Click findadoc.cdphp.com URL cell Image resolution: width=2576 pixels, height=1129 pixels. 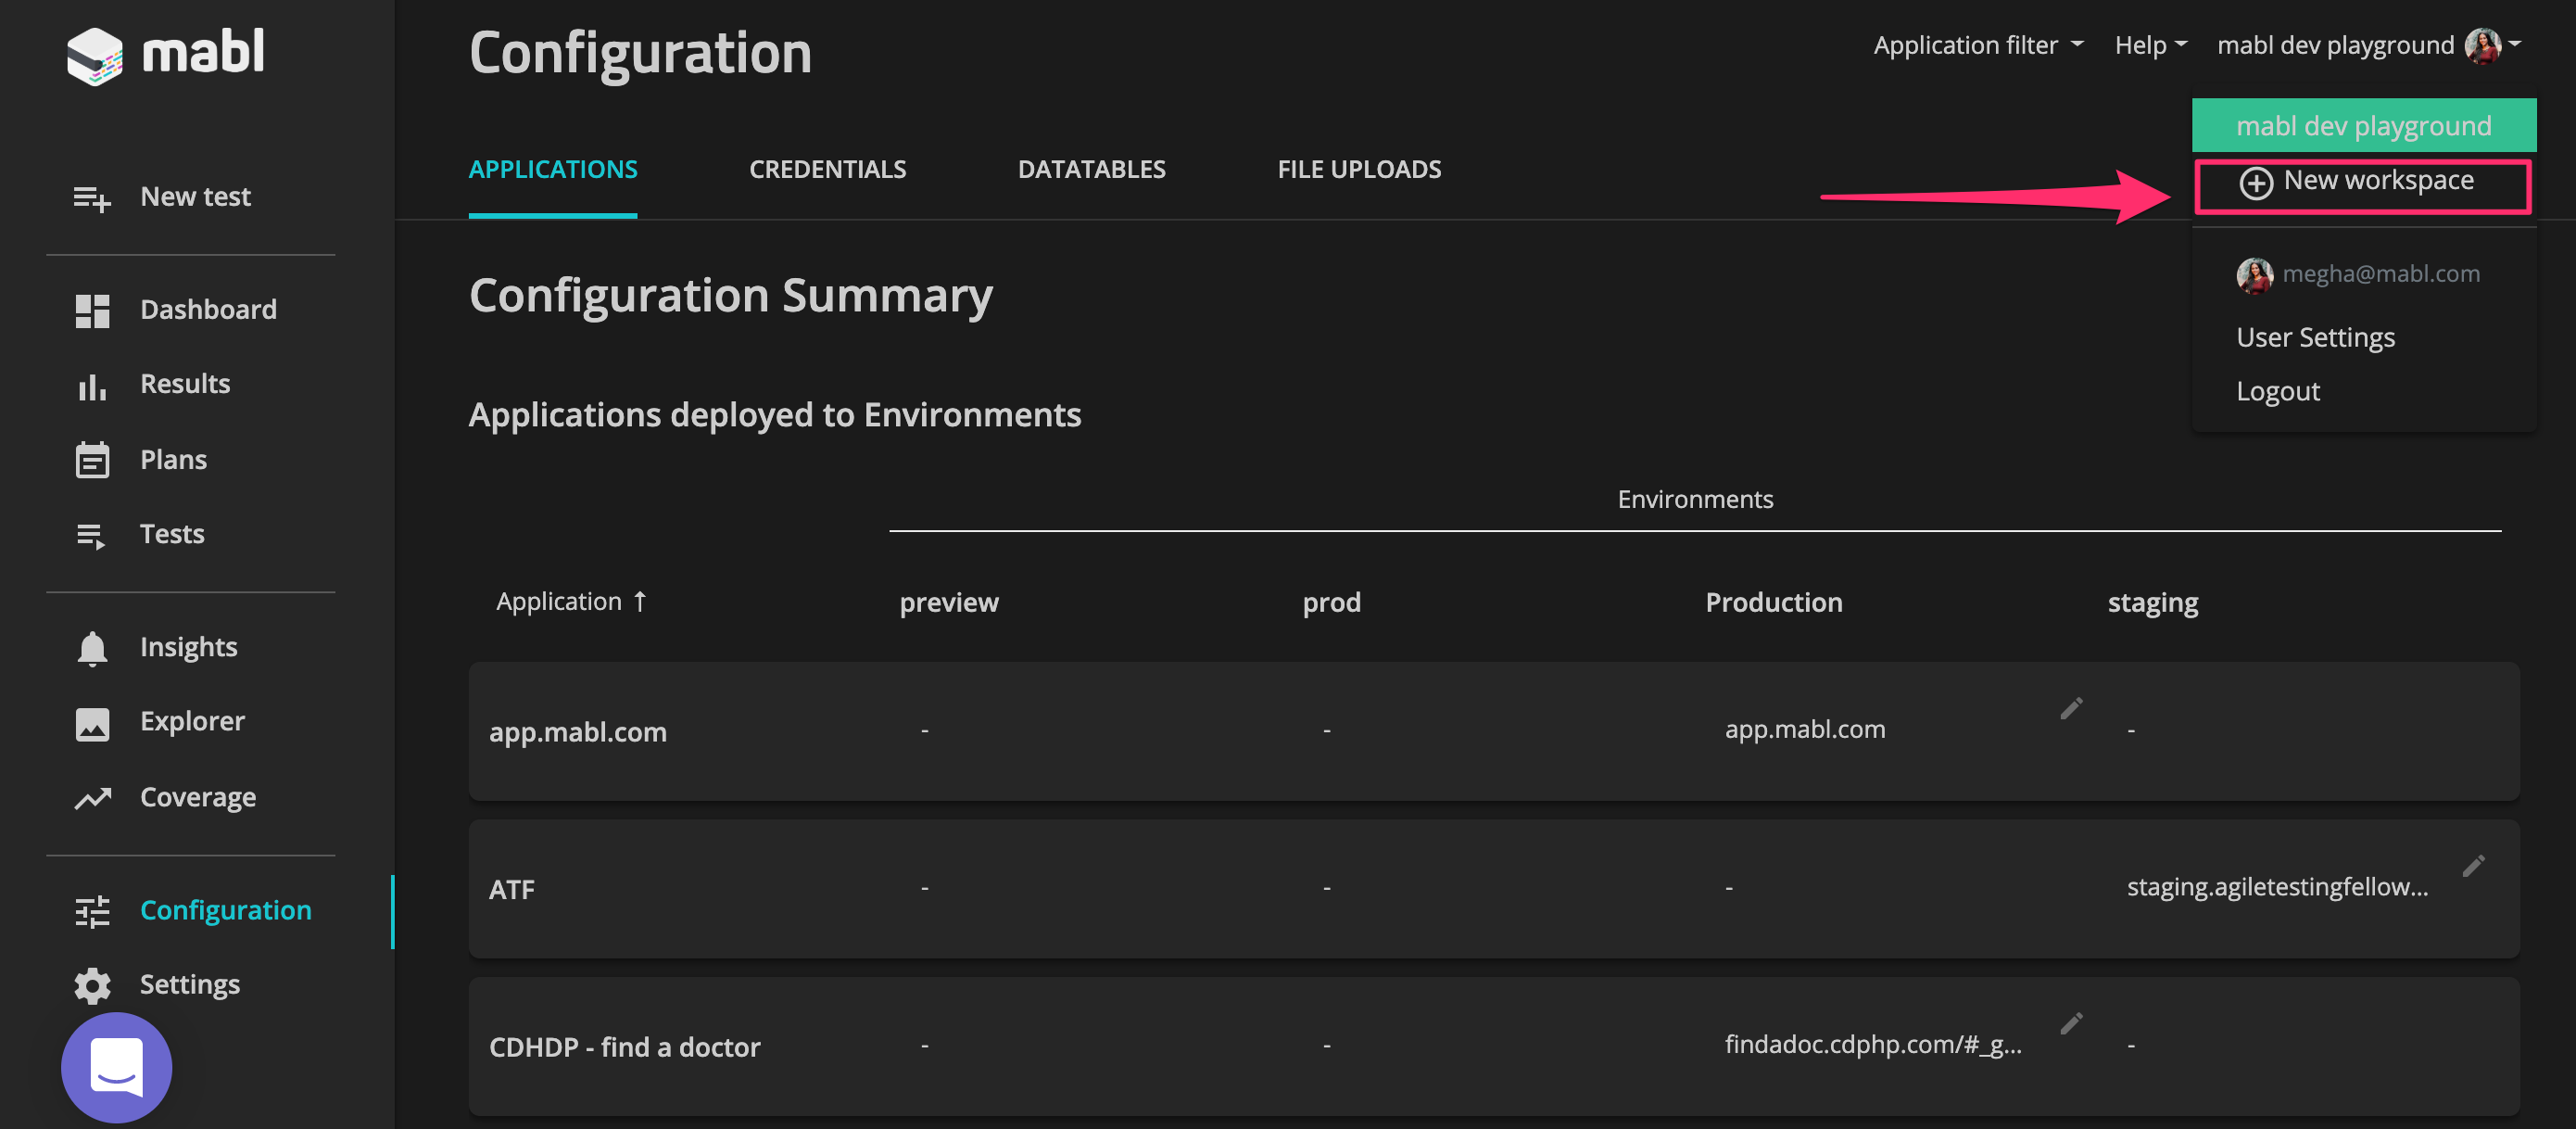tap(1872, 1045)
